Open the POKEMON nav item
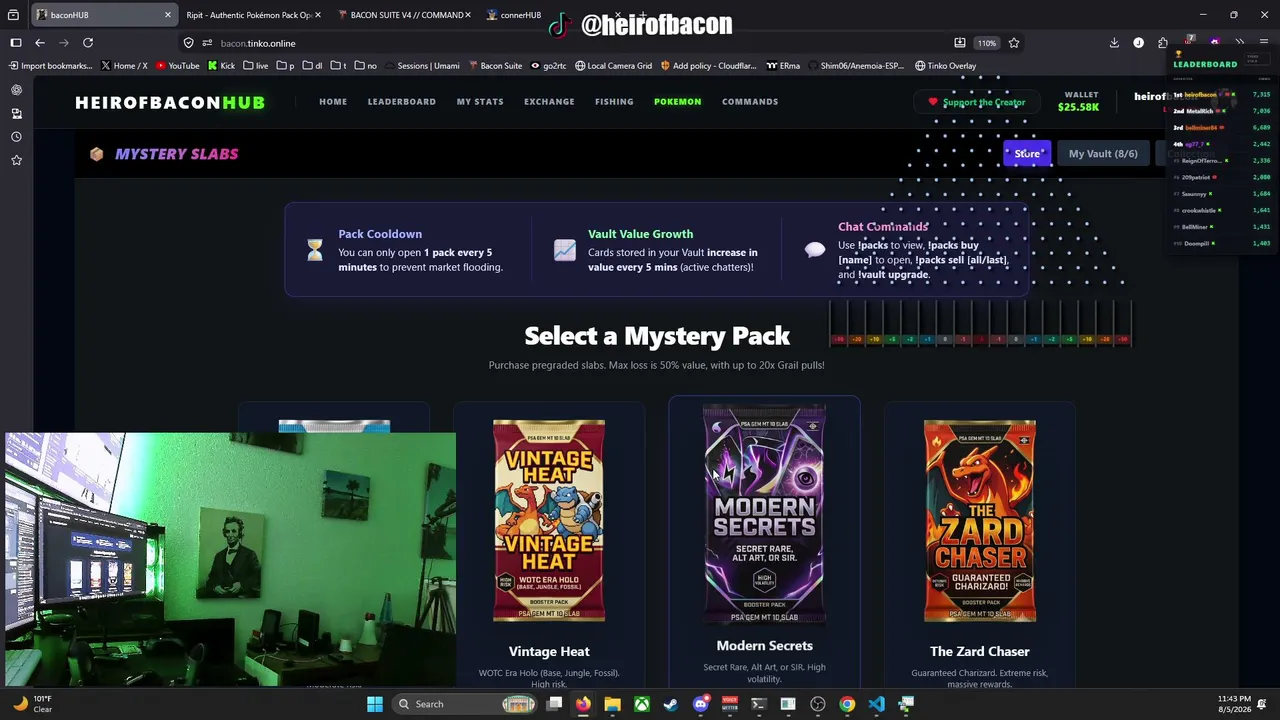This screenshot has height=720, width=1280. click(x=677, y=102)
